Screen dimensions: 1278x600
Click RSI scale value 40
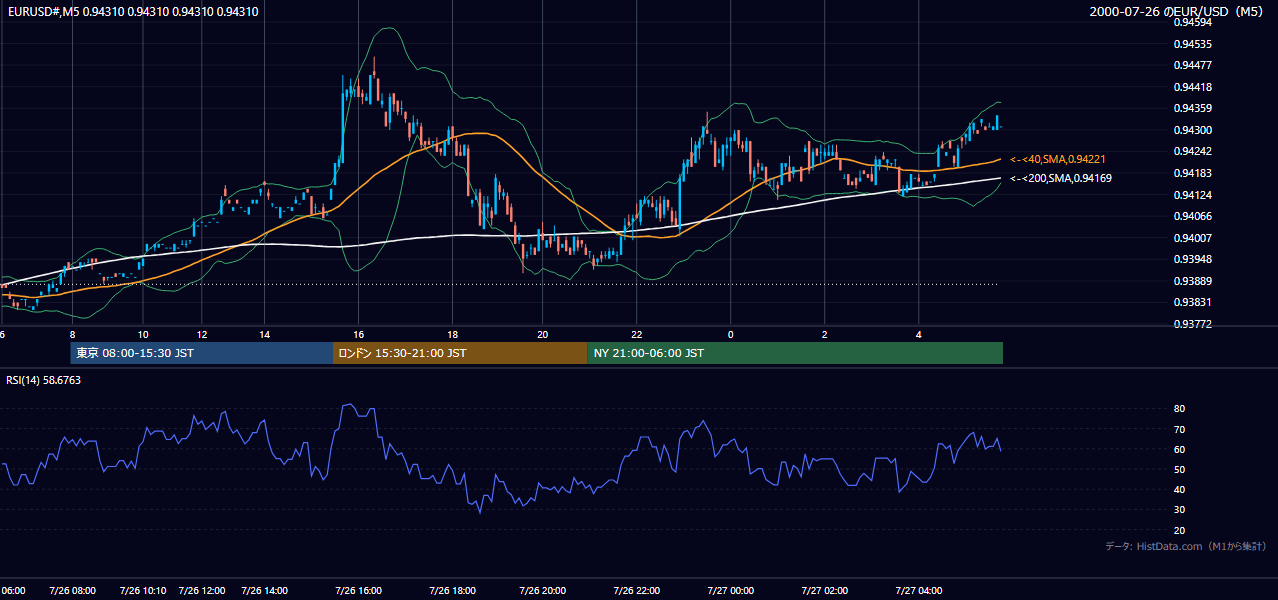point(1179,489)
